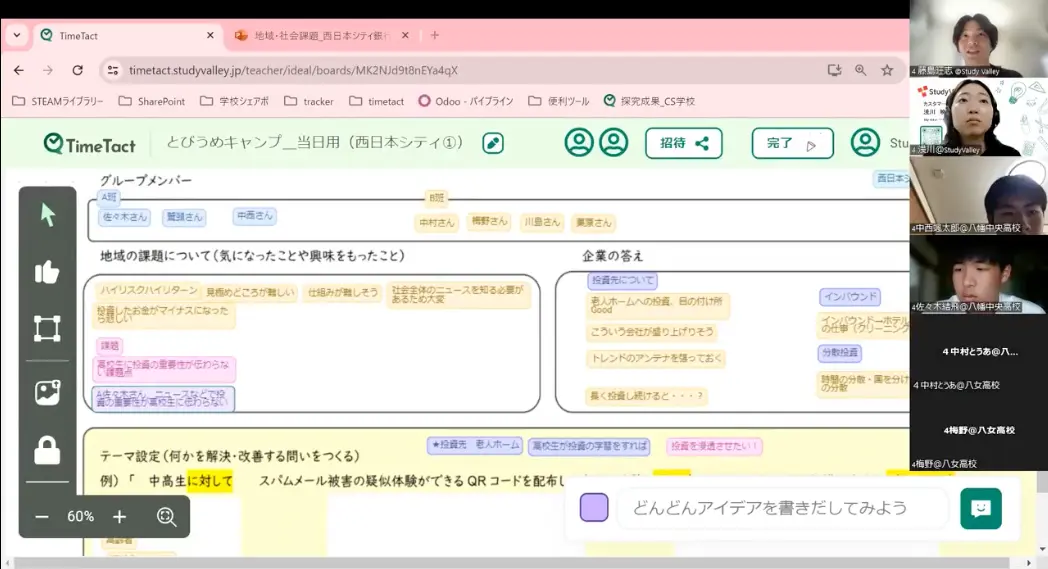
Task: Bookmark this page with star icon
Action: 887,70
